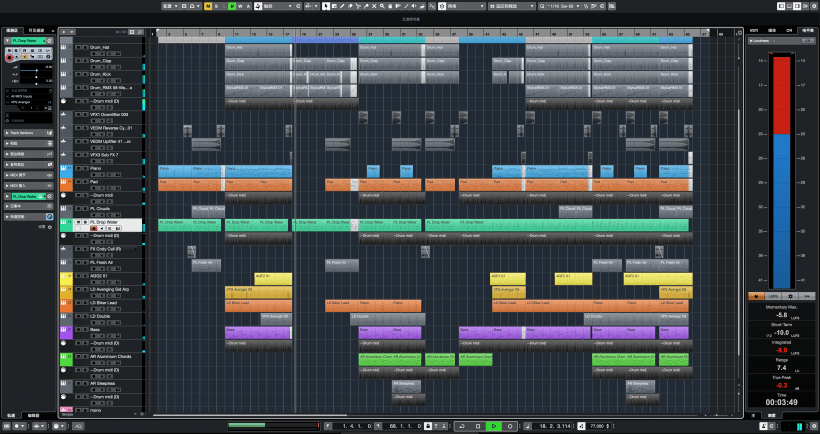Click the PL Drop Water track name
Viewport: 820px width, 434px height.
pyautogui.click(x=105, y=222)
